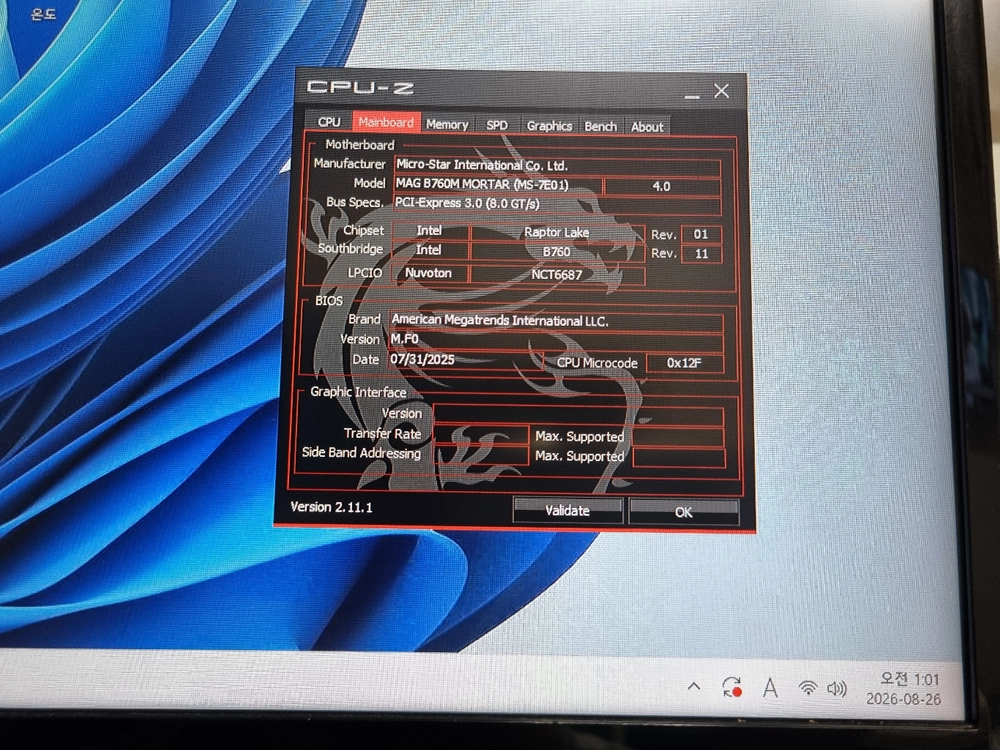
Task: Click the LPCIO vendor Nuvoton
Action: coord(429,273)
